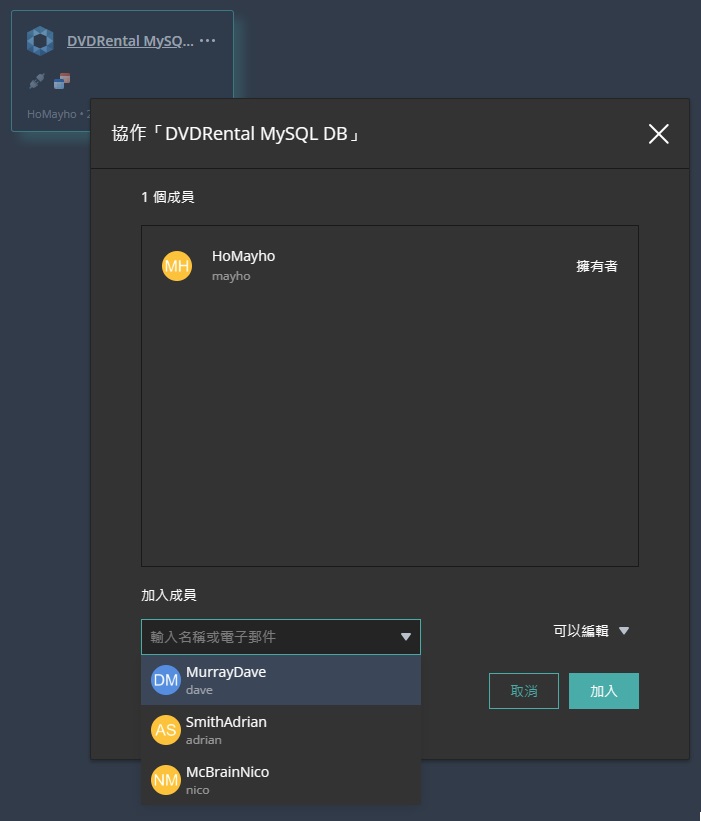Click the model icon on project card
Viewport: 701px width, 821px height.
point(62,81)
